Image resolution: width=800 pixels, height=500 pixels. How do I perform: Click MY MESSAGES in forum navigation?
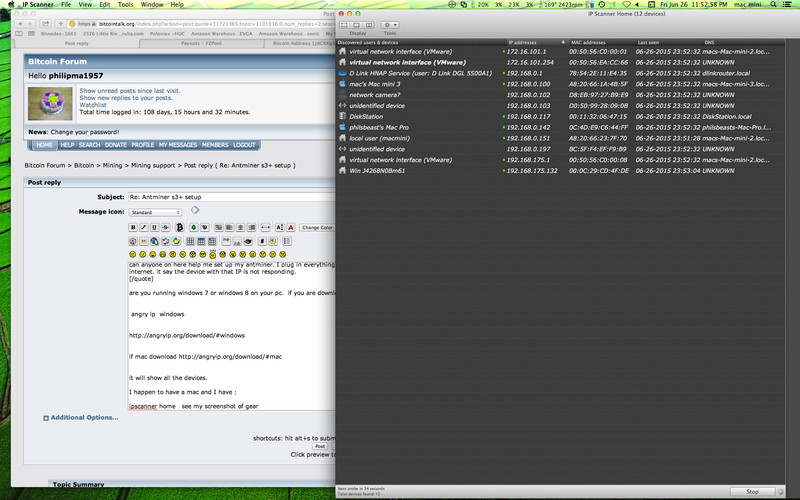[178, 145]
